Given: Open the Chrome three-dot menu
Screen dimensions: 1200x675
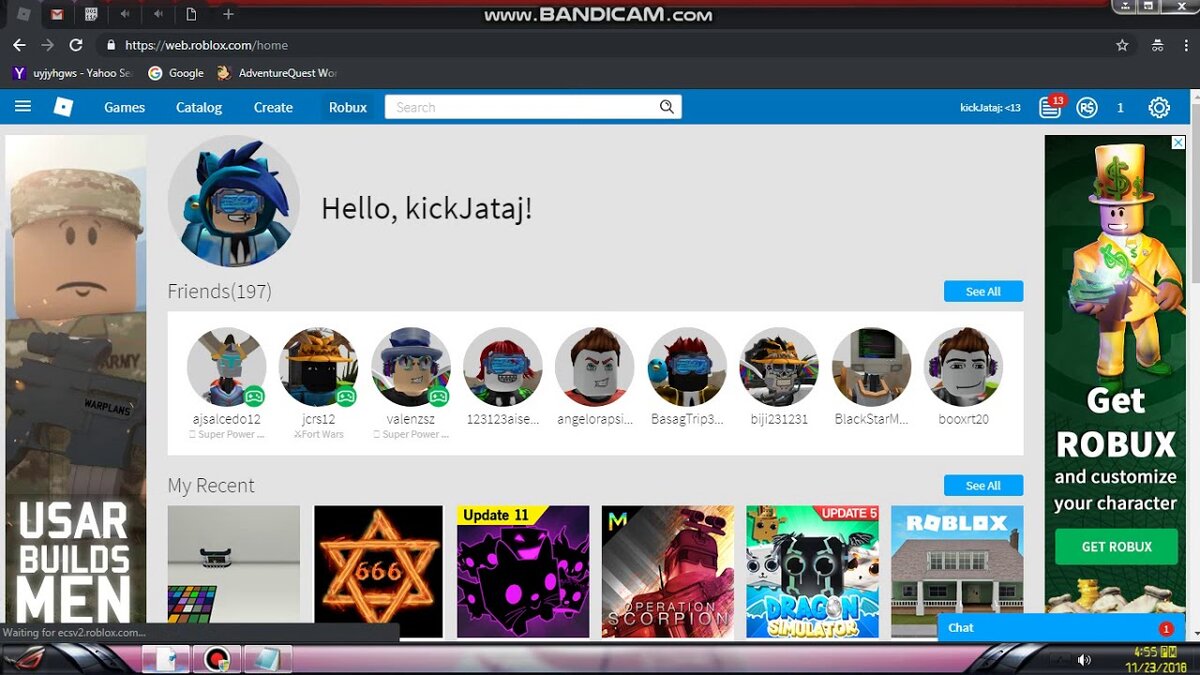Looking at the screenshot, I should [x=1185, y=45].
